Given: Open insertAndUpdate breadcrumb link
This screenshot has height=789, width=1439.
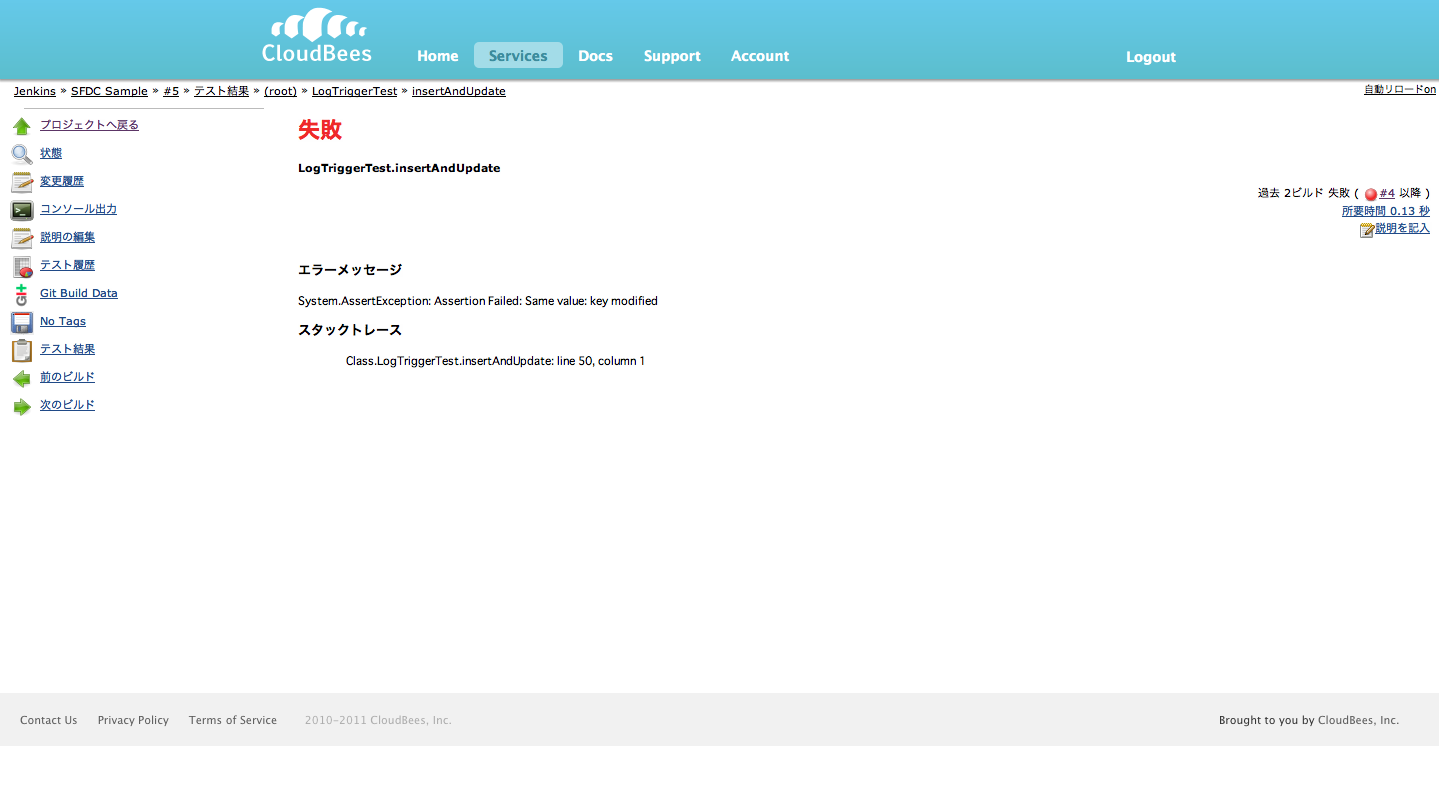Looking at the screenshot, I should coord(459,91).
